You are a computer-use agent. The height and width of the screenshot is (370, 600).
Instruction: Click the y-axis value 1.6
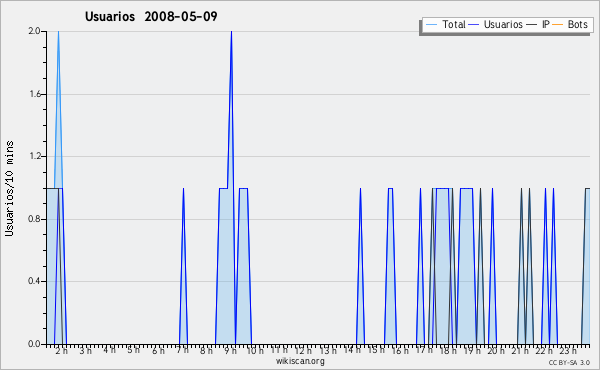coord(34,94)
